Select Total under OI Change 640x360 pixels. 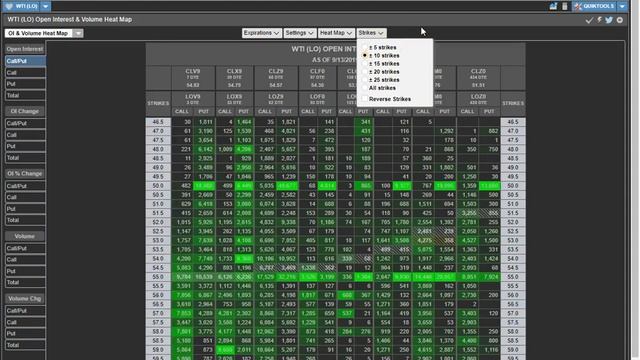click(x=25, y=158)
